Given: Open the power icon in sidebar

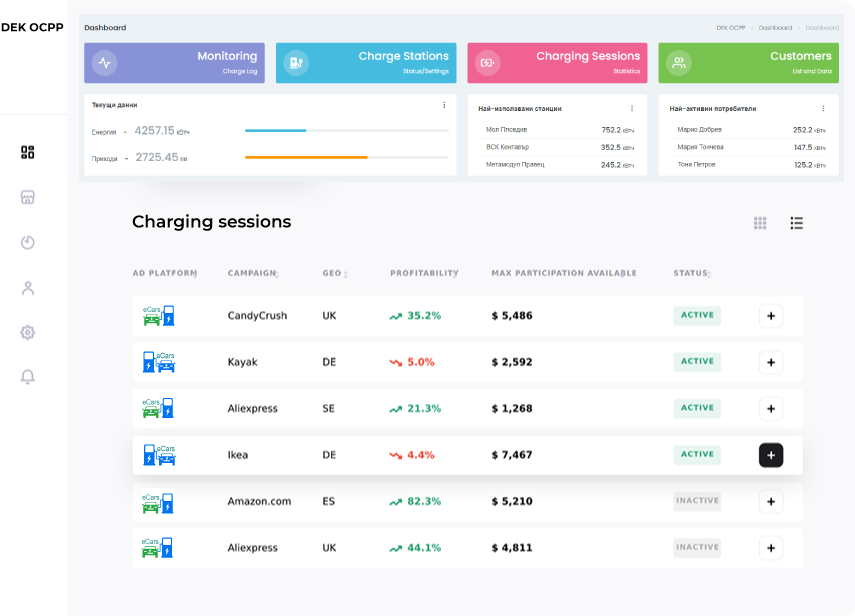Looking at the screenshot, I should coord(28,242).
